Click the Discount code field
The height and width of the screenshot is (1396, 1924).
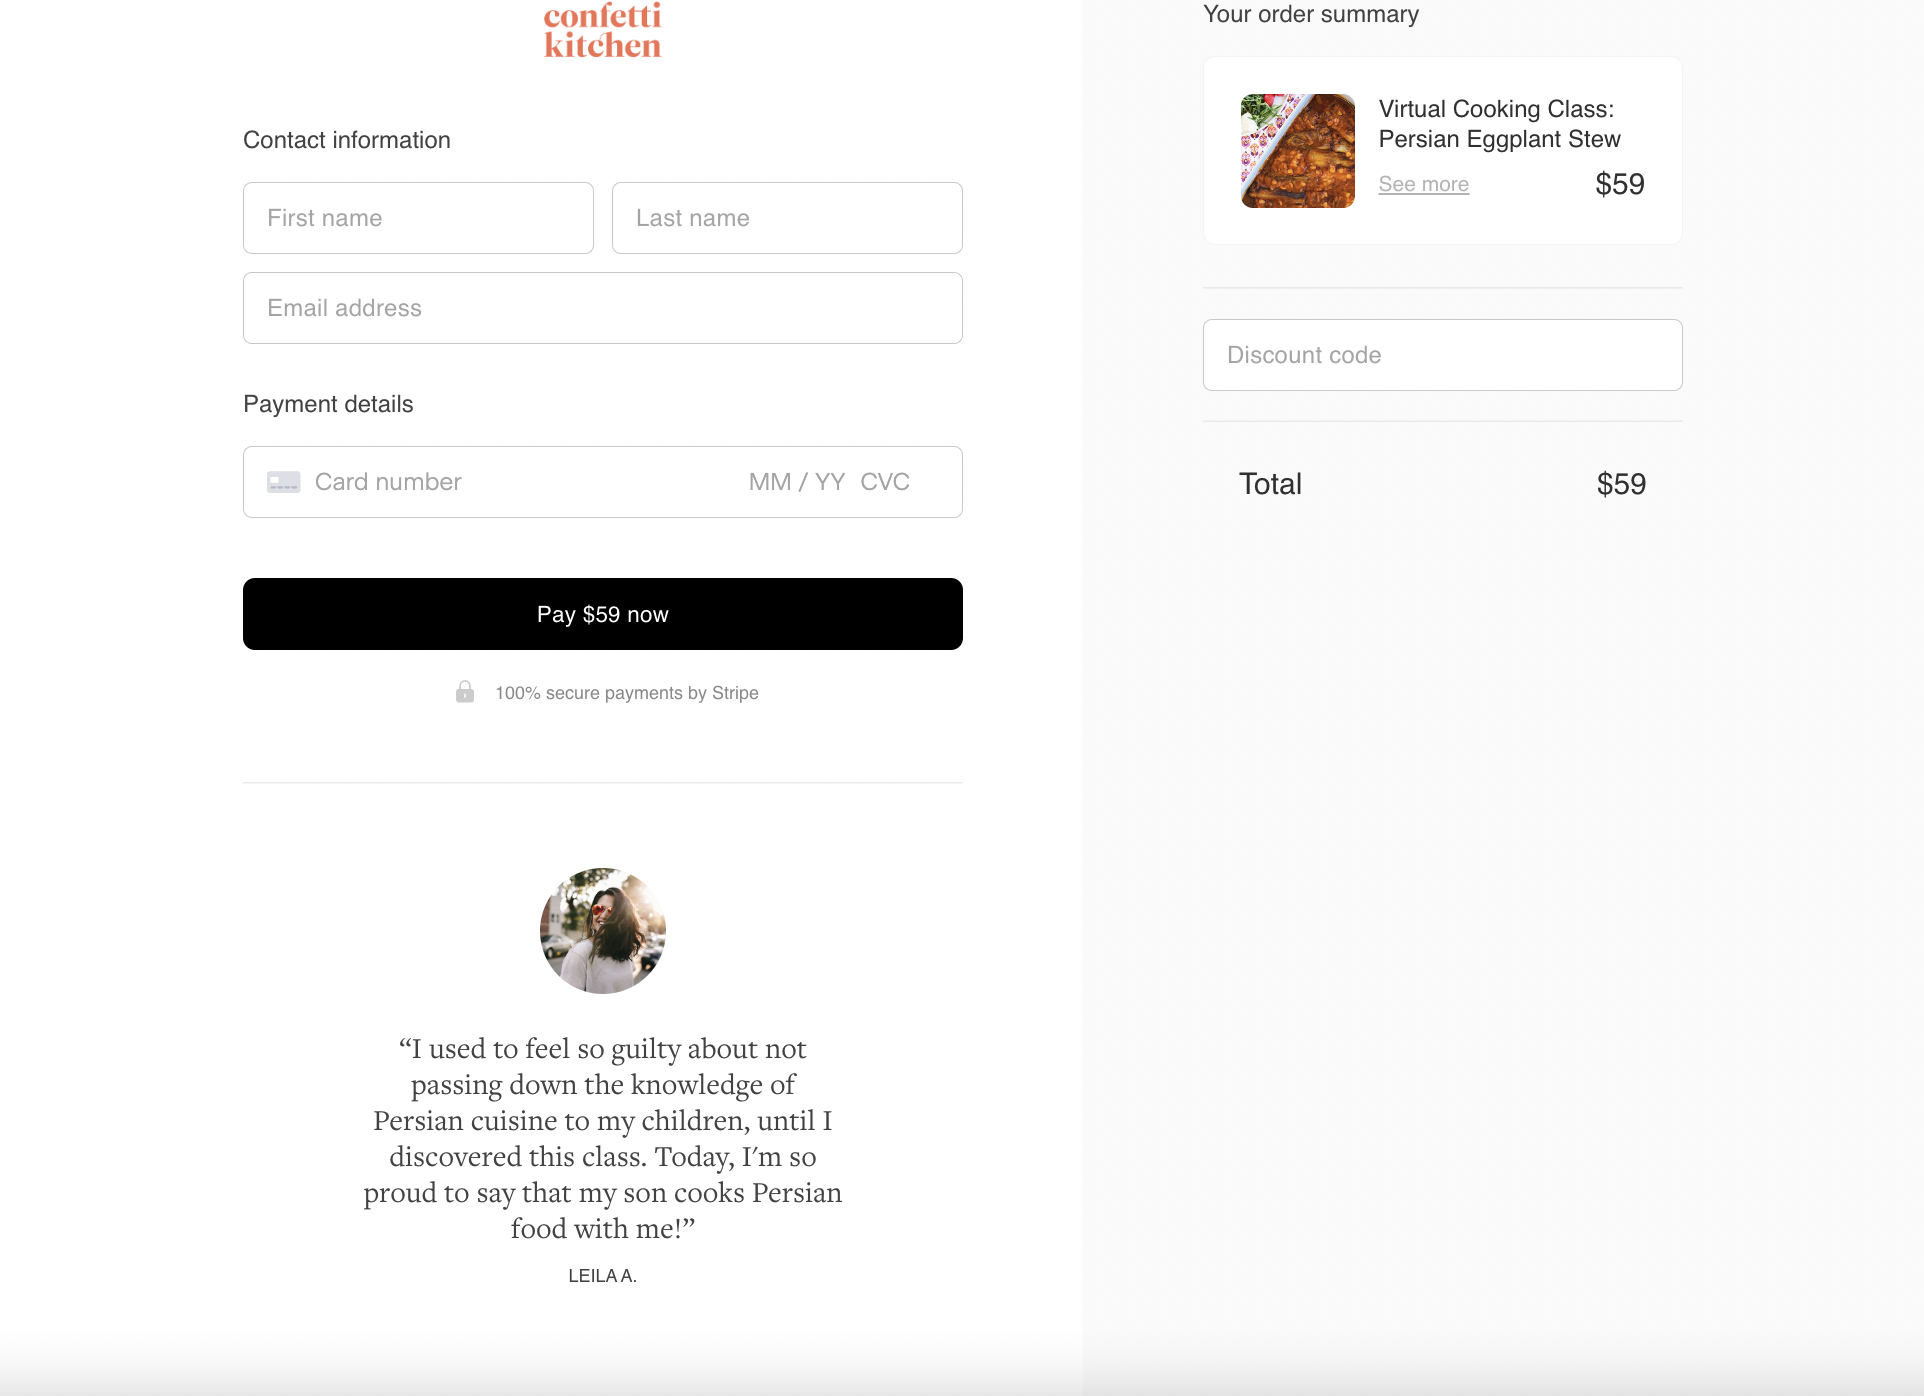(x=1442, y=355)
